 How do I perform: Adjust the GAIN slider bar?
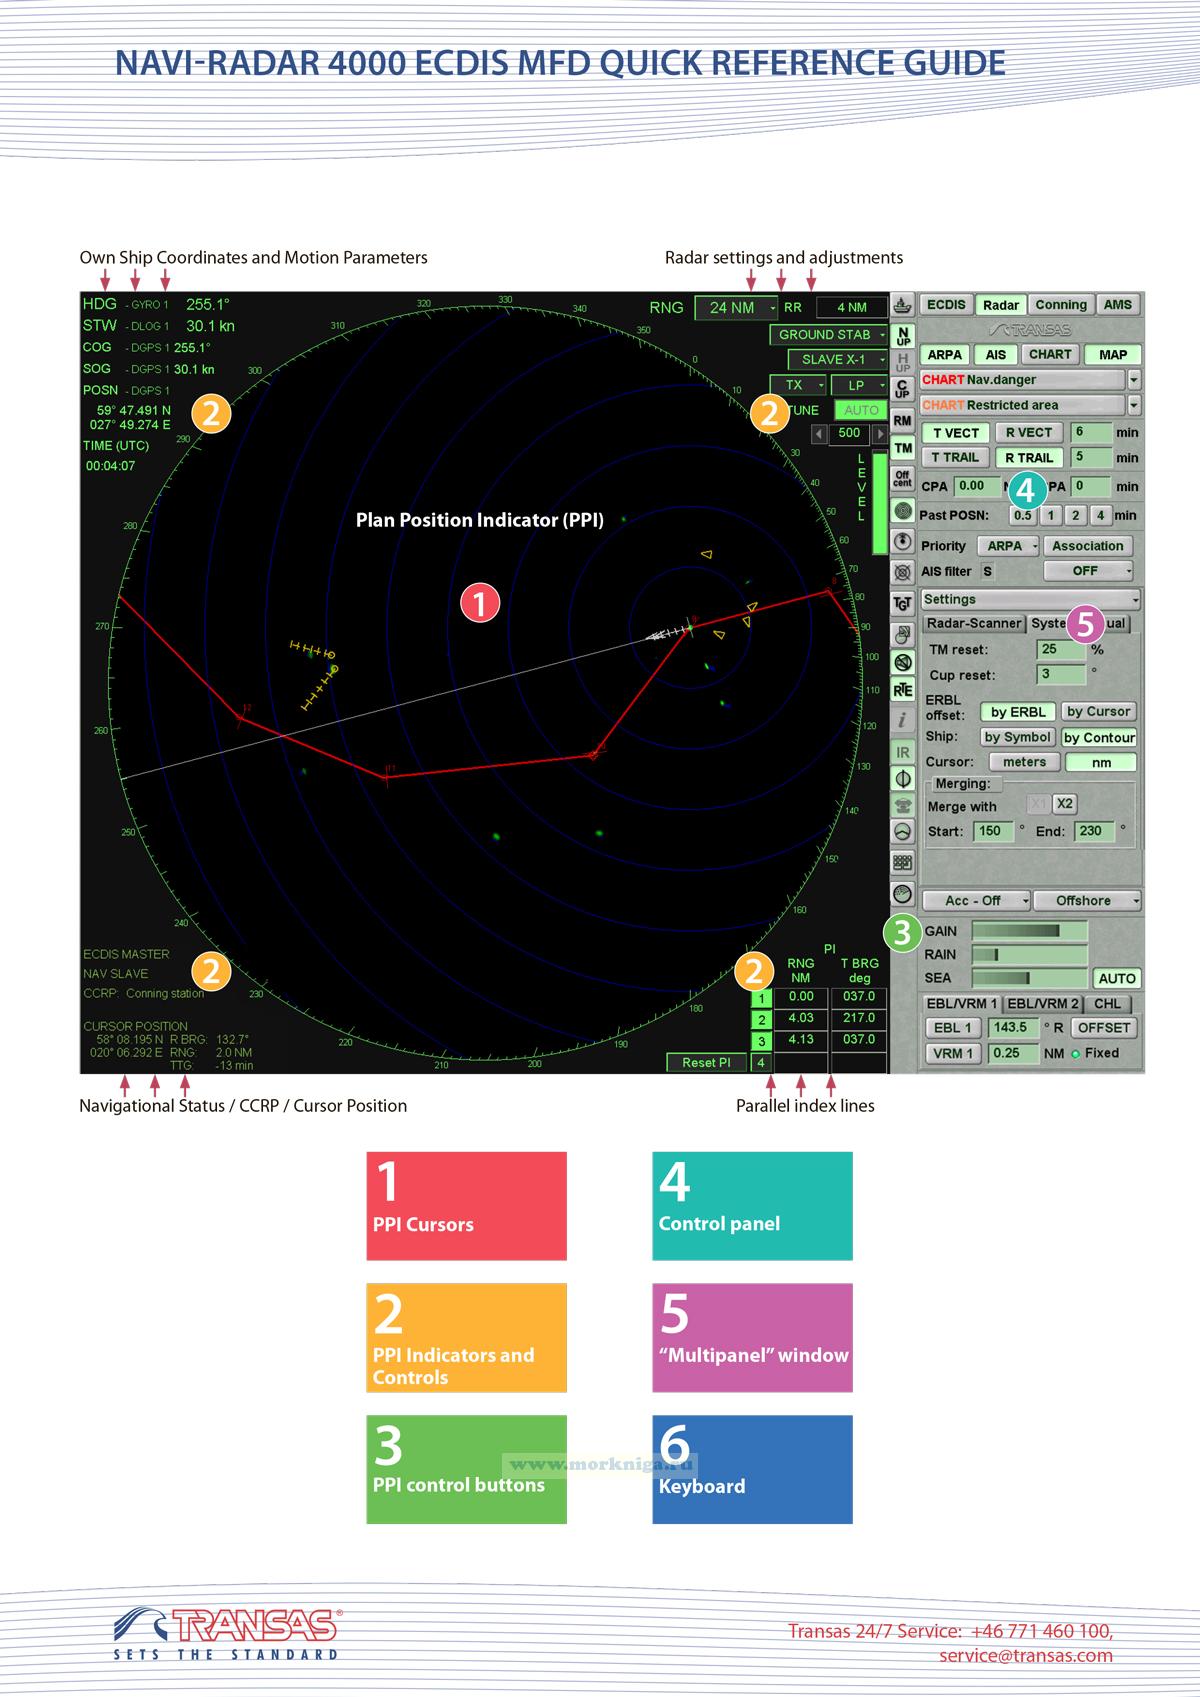point(1027,931)
